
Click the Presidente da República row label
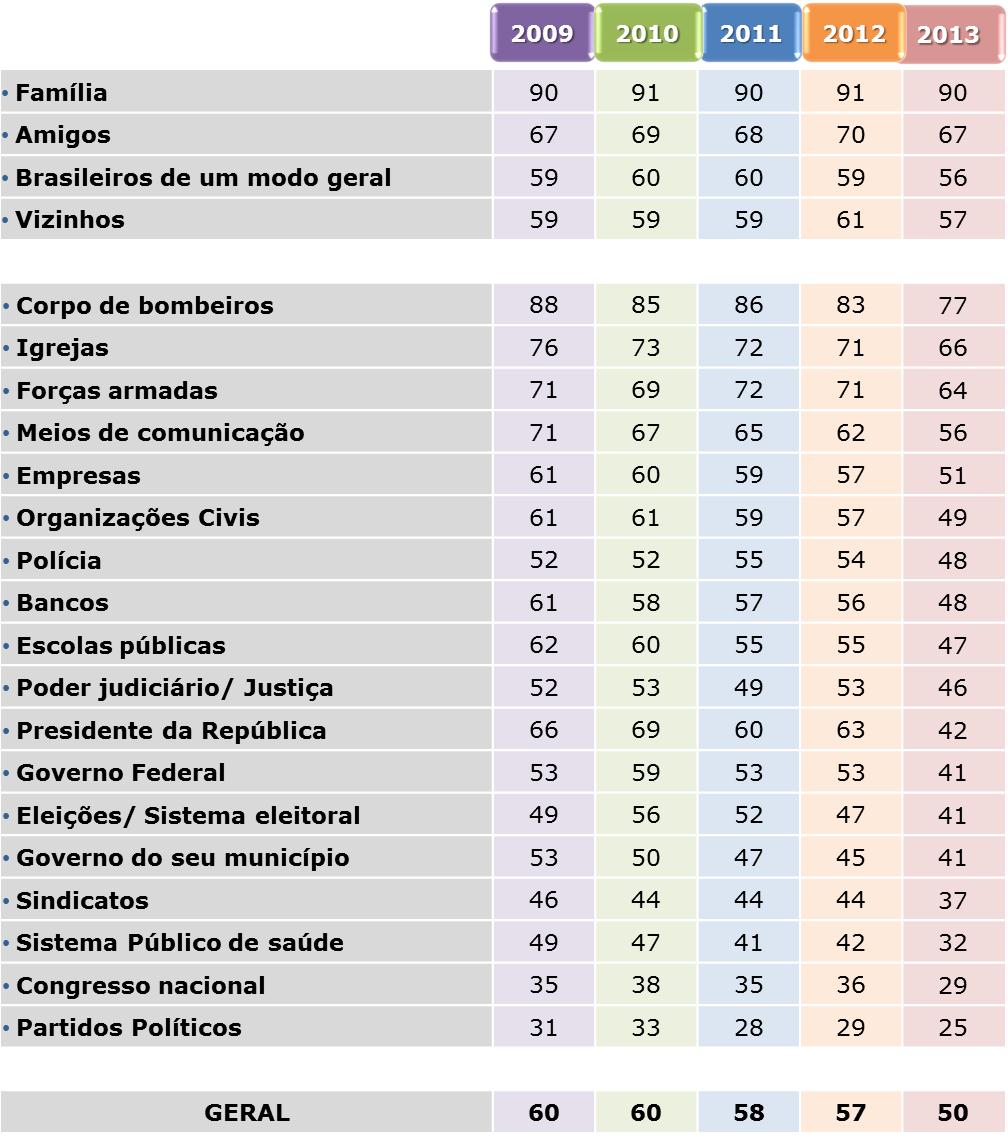pos(171,731)
